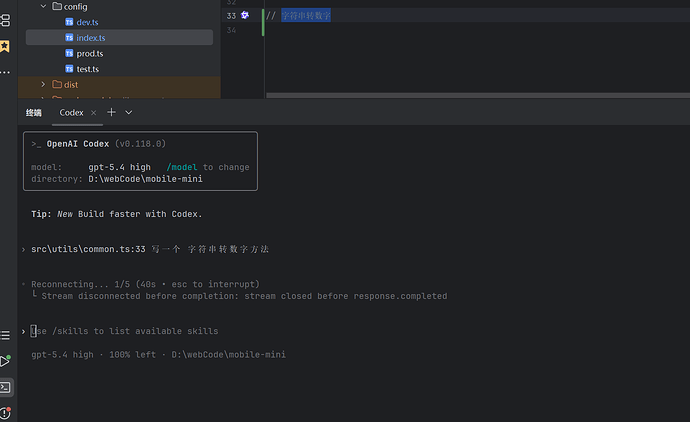Open dev.ts in the project tree

pyautogui.click(x=87, y=22)
